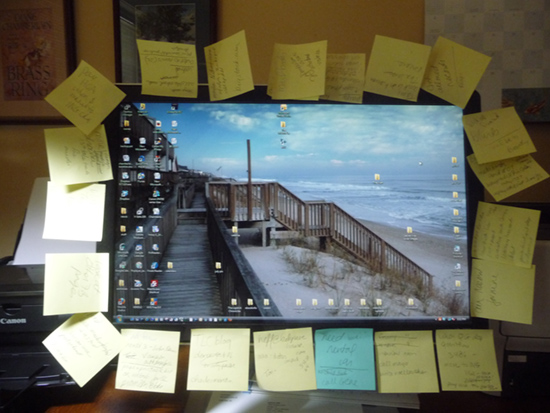Image resolution: width=550 pixels, height=413 pixels.
Task: Open the multicolored four-square icon beside Firefox row
Action: click(153, 302)
